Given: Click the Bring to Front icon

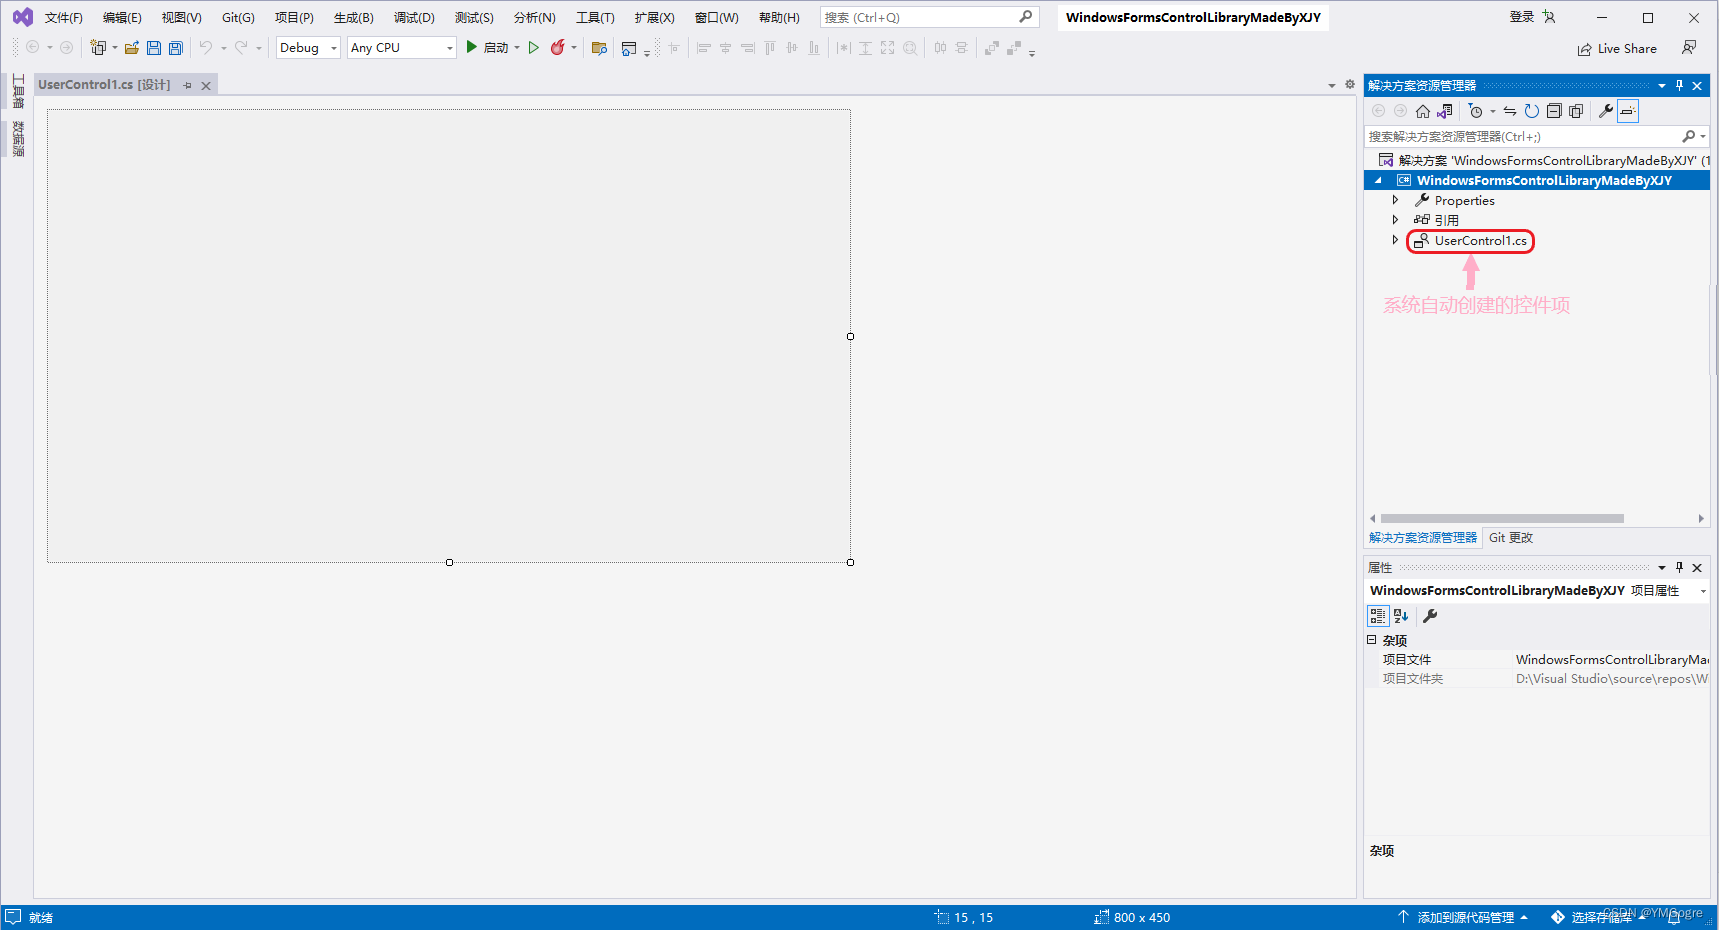Looking at the screenshot, I should coord(992,48).
